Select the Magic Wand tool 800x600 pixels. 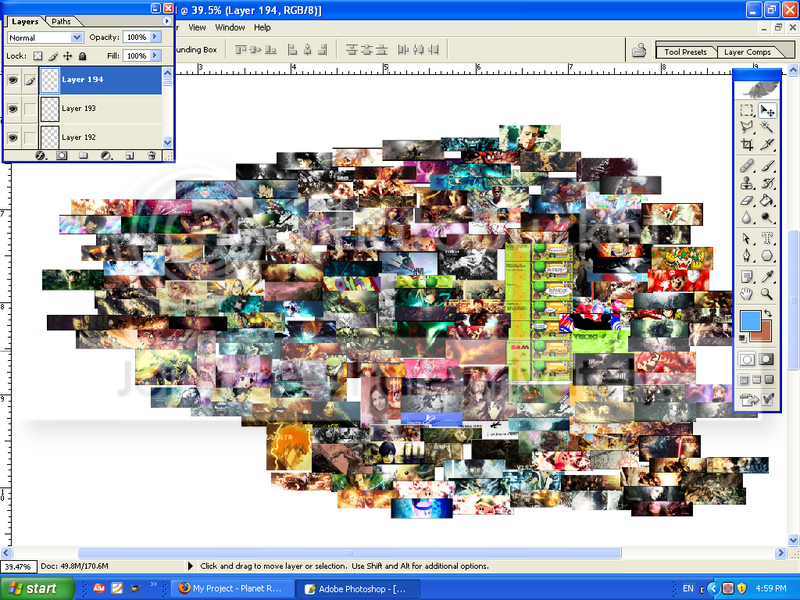767,128
